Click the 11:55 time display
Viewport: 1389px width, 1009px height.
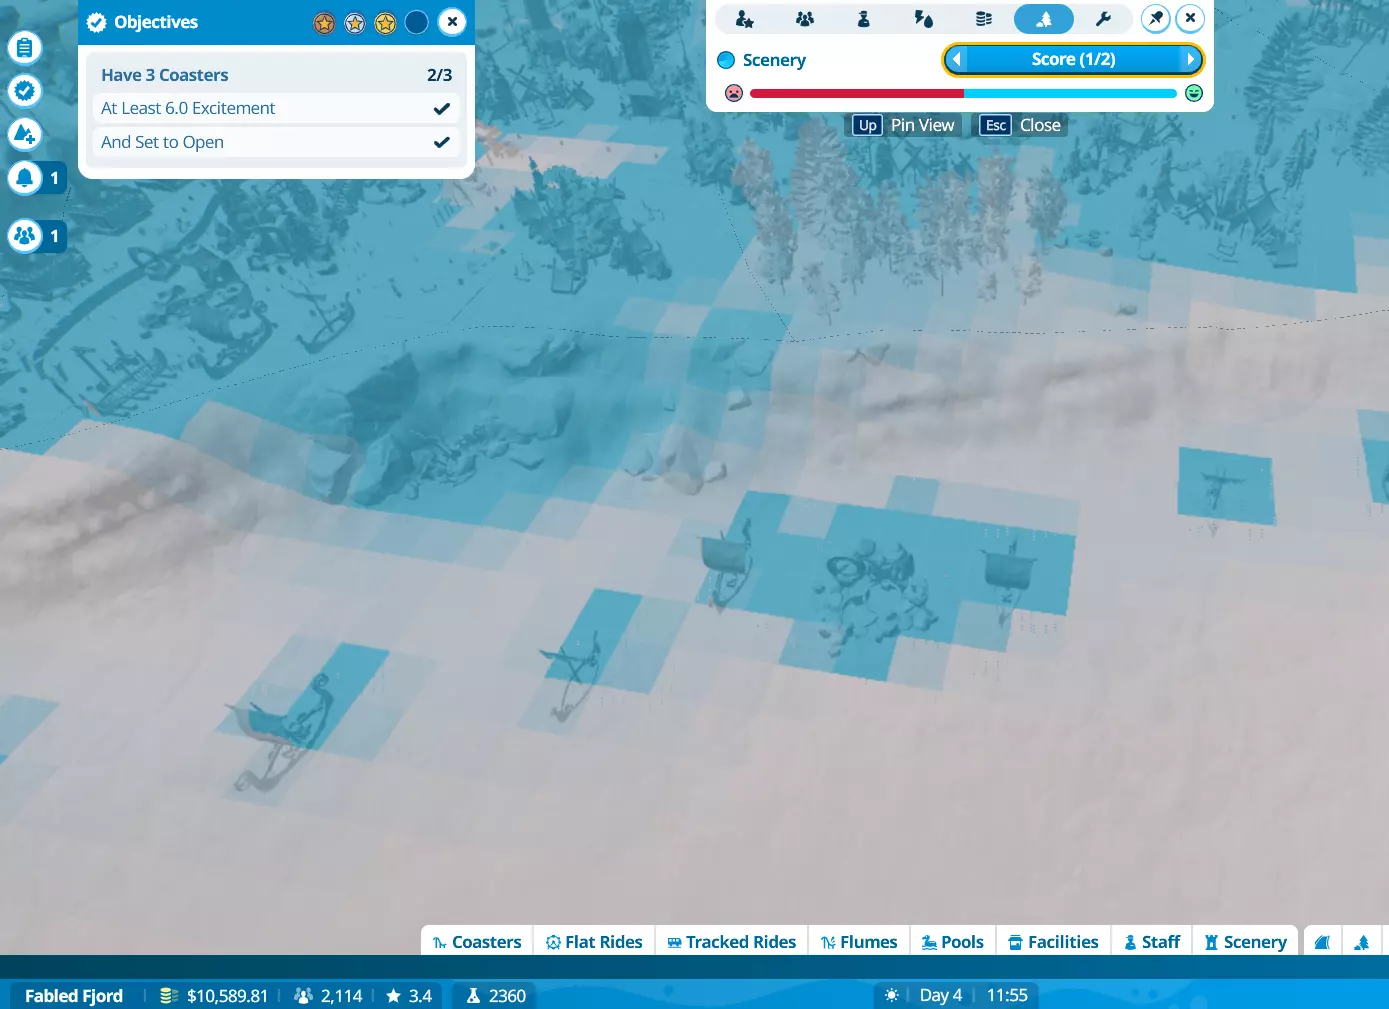(1007, 996)
